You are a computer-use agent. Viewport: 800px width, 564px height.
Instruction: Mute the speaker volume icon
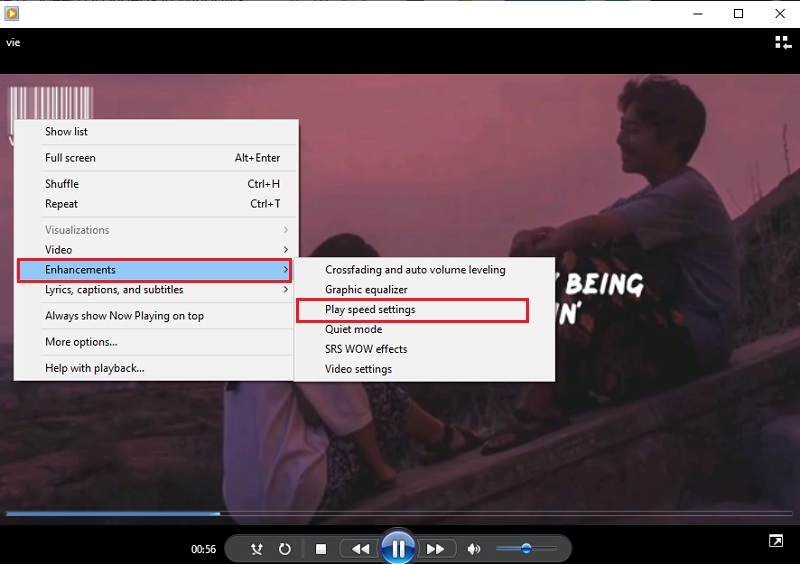click(x=473, y=549)
